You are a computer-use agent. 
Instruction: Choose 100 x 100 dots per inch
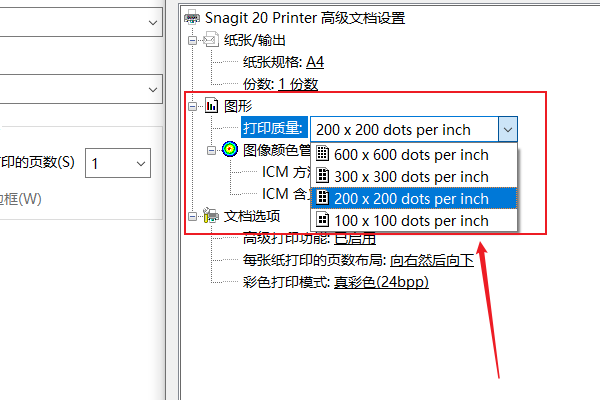414,220
